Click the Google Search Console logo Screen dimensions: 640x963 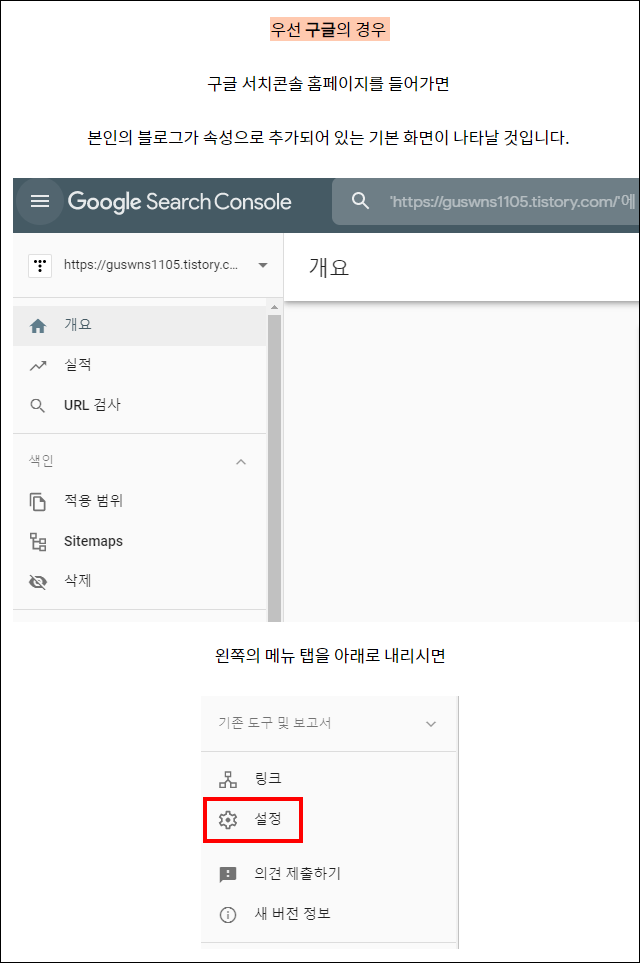tap(179, 201)
